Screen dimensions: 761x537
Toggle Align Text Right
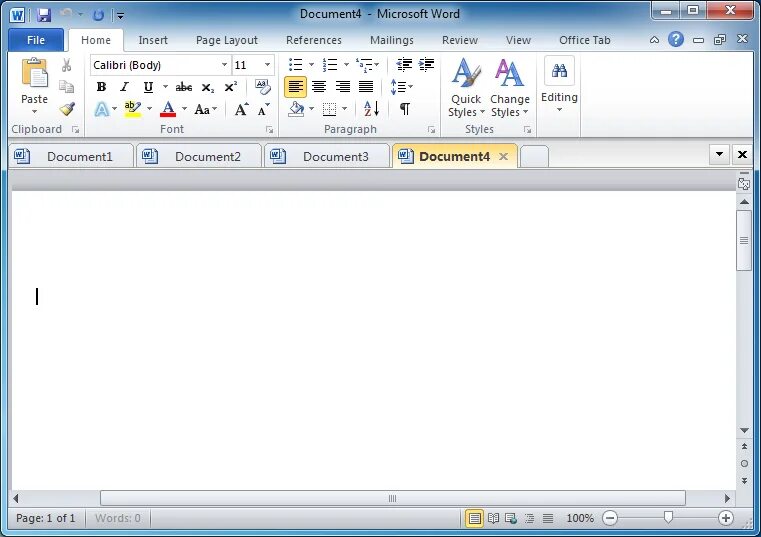coord(343,87)
